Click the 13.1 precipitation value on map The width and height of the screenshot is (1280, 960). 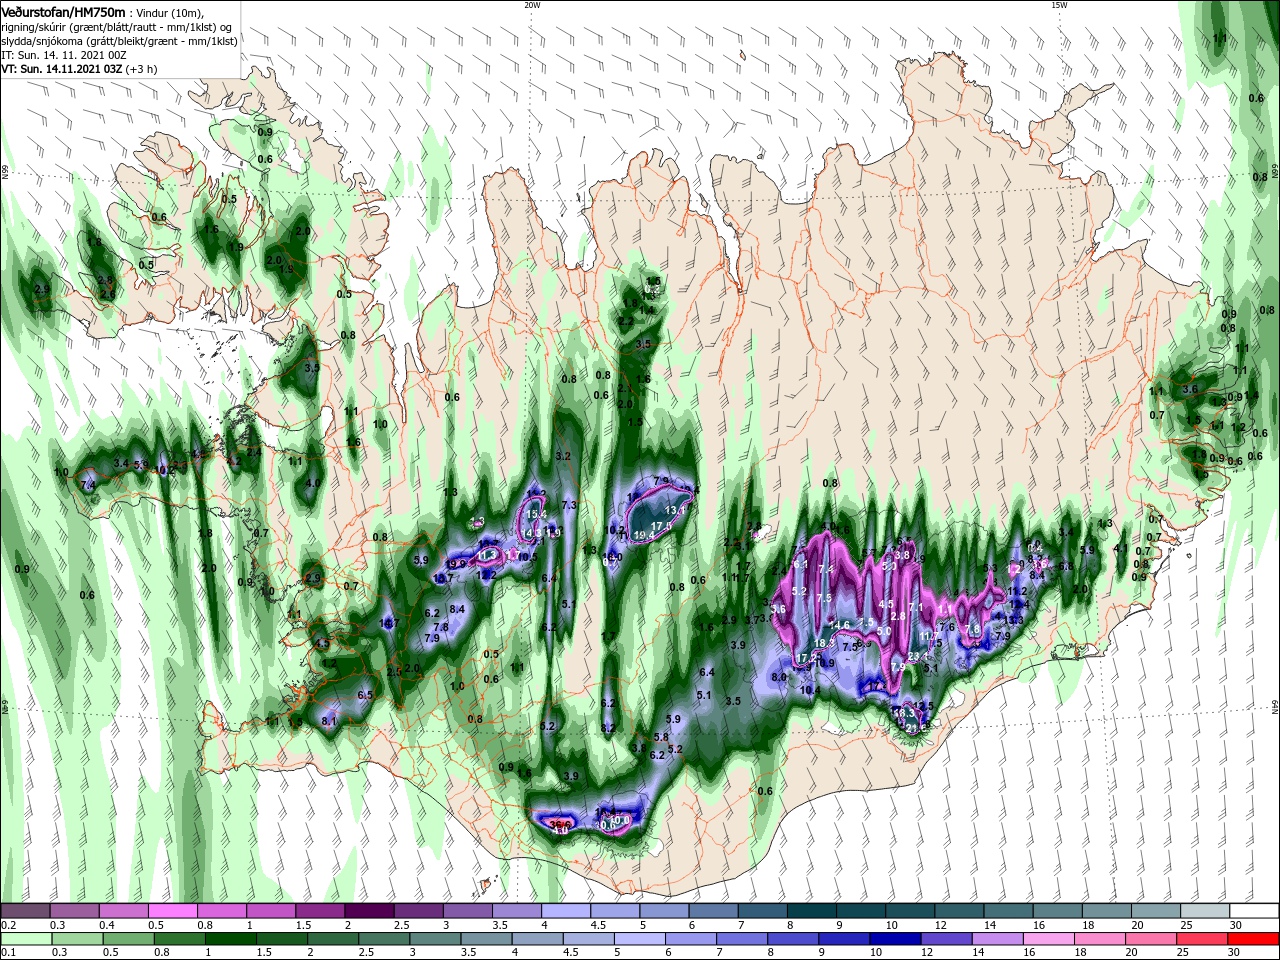pyautogui.click(x=676, y=510)
